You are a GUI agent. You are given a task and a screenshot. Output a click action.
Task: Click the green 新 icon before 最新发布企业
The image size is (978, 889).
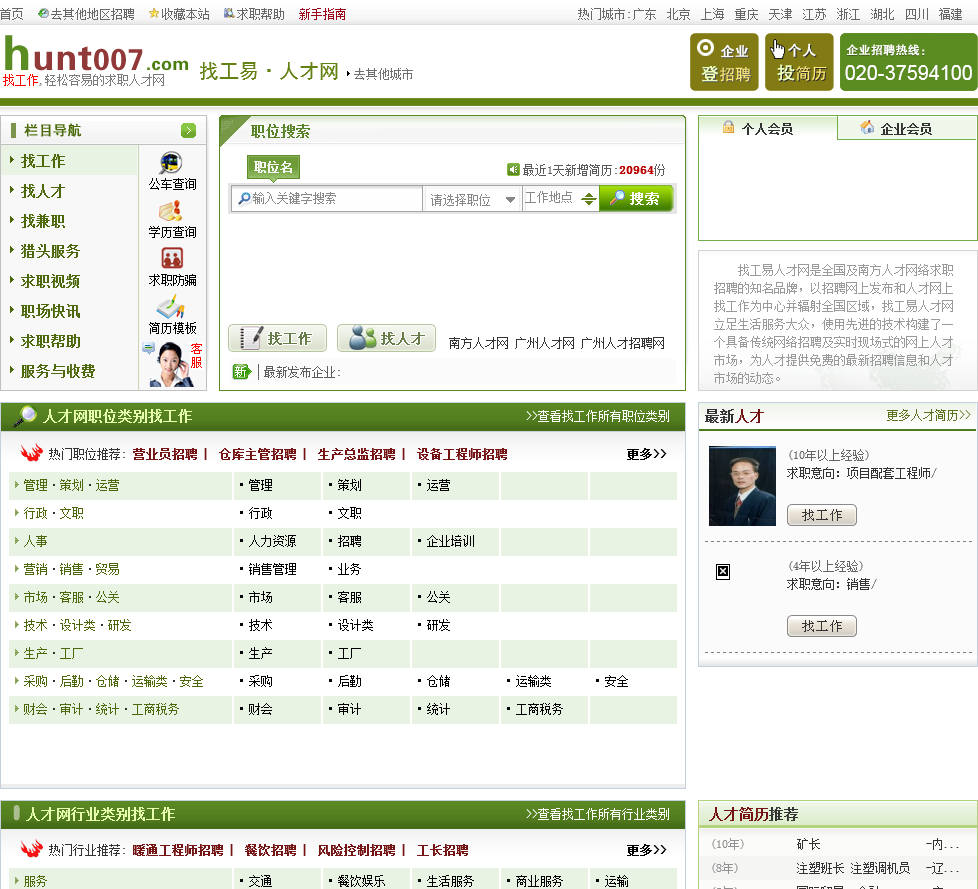click(x=242, y=372)
